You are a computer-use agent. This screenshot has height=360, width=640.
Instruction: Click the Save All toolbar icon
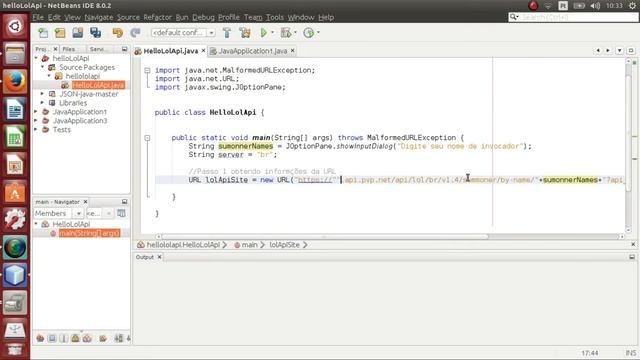pos(96,33)
